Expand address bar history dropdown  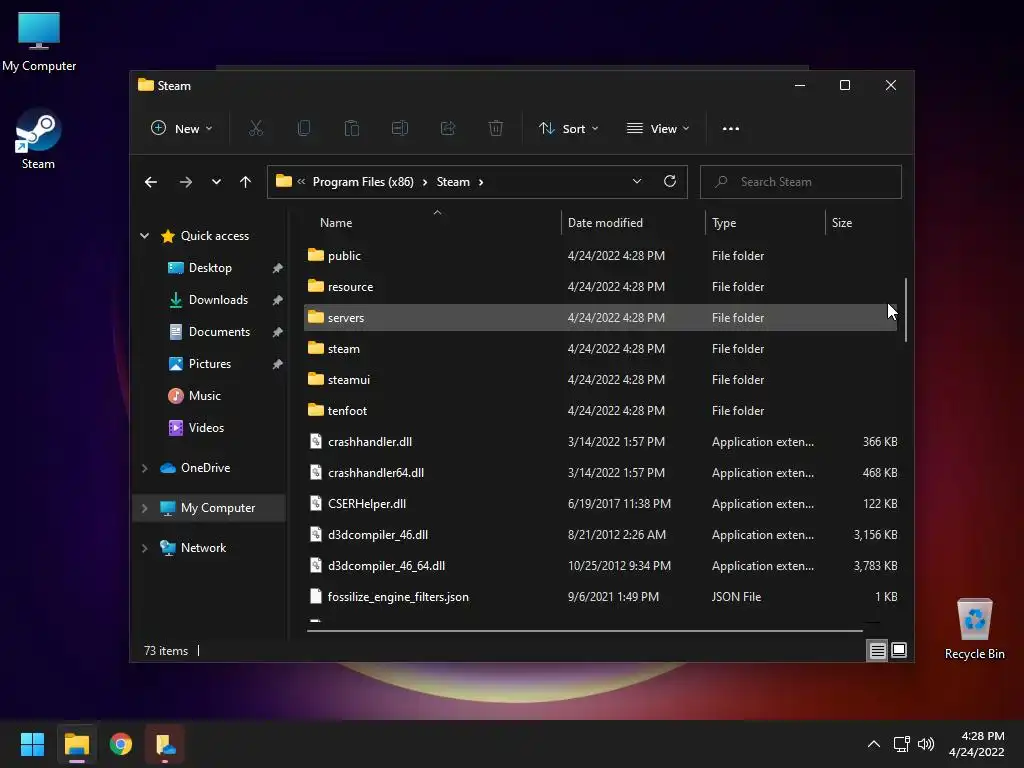(637, 182)
